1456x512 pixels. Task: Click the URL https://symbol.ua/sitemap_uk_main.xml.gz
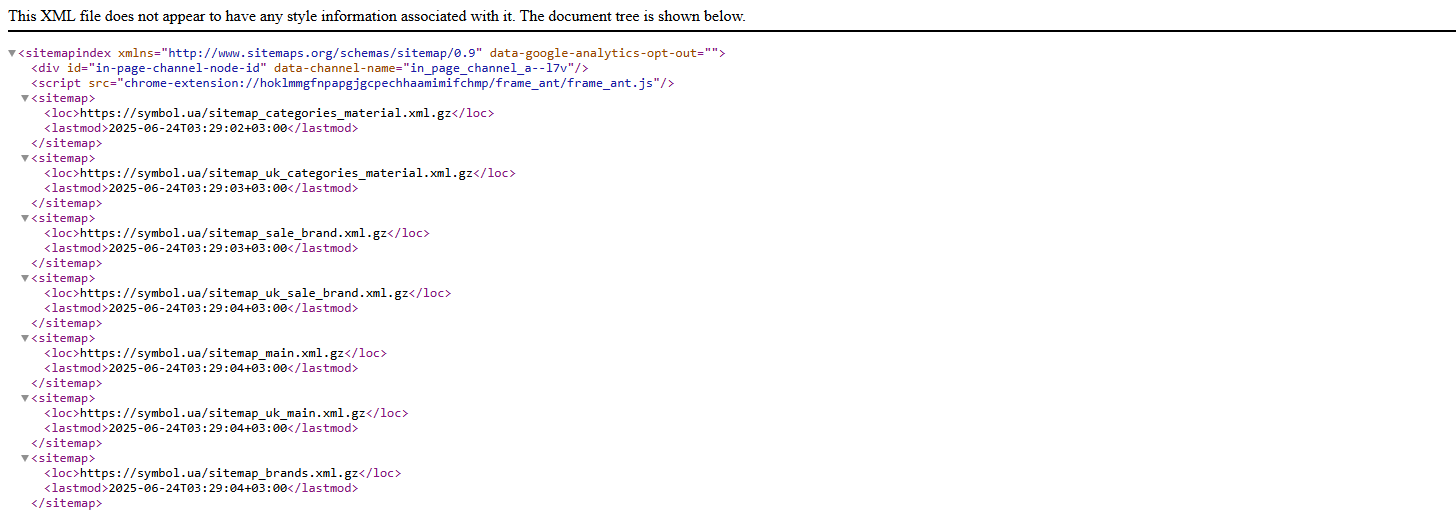[222, 413]
